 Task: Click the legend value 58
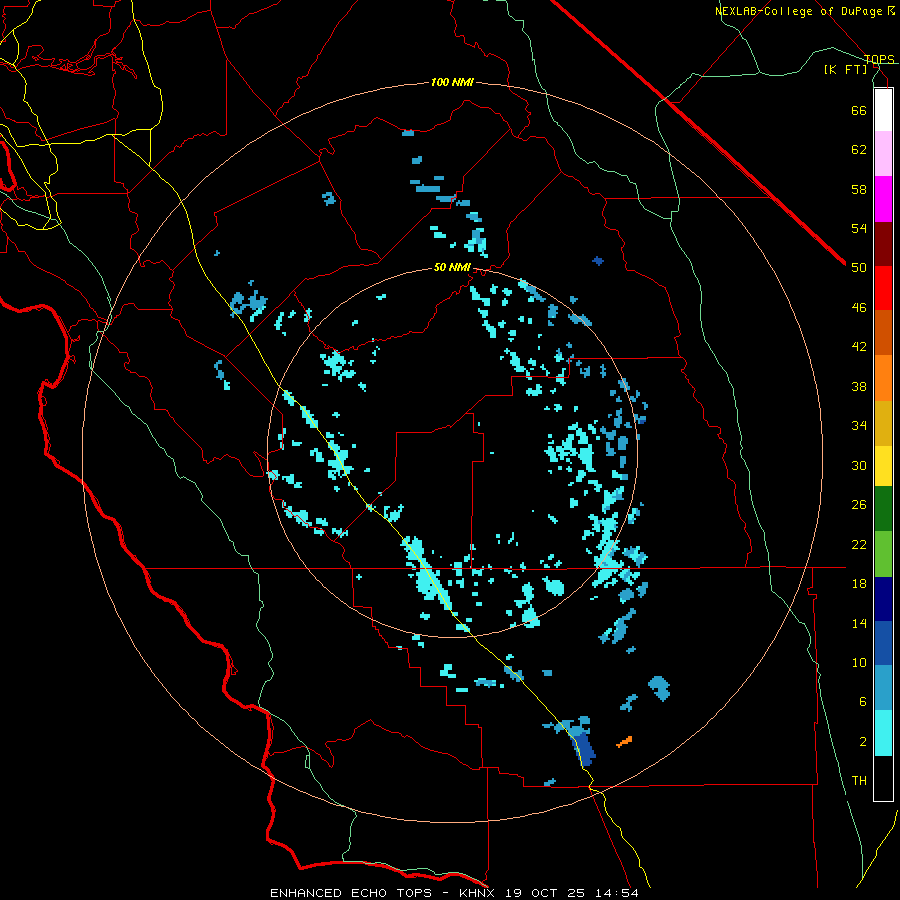[x=859, y=189]
